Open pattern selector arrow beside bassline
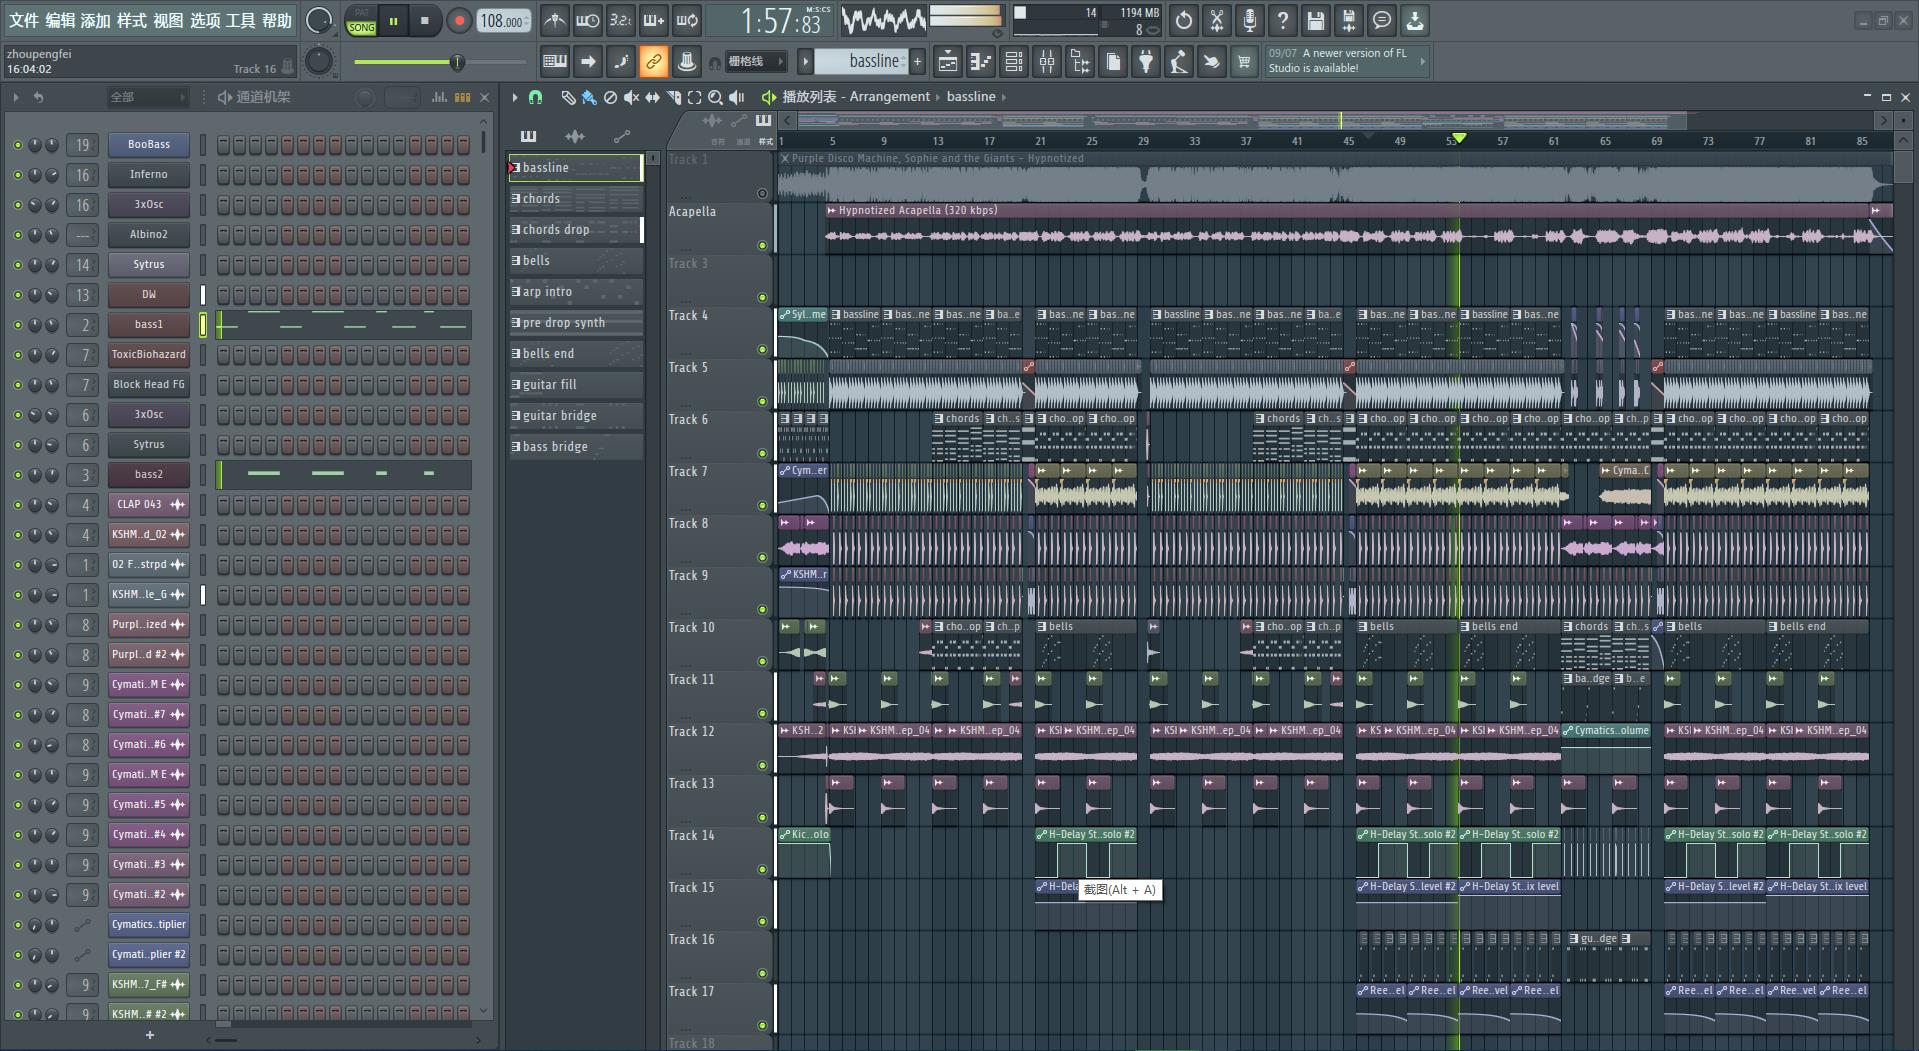The image size is (1919, 1051). (x=804, y=62)
